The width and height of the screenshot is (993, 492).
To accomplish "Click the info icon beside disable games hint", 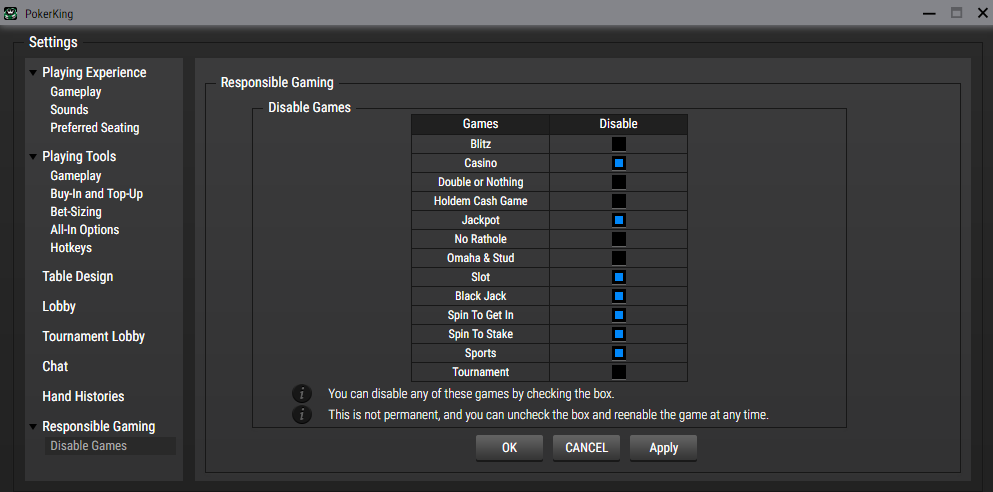I will [x=303, y=394].
